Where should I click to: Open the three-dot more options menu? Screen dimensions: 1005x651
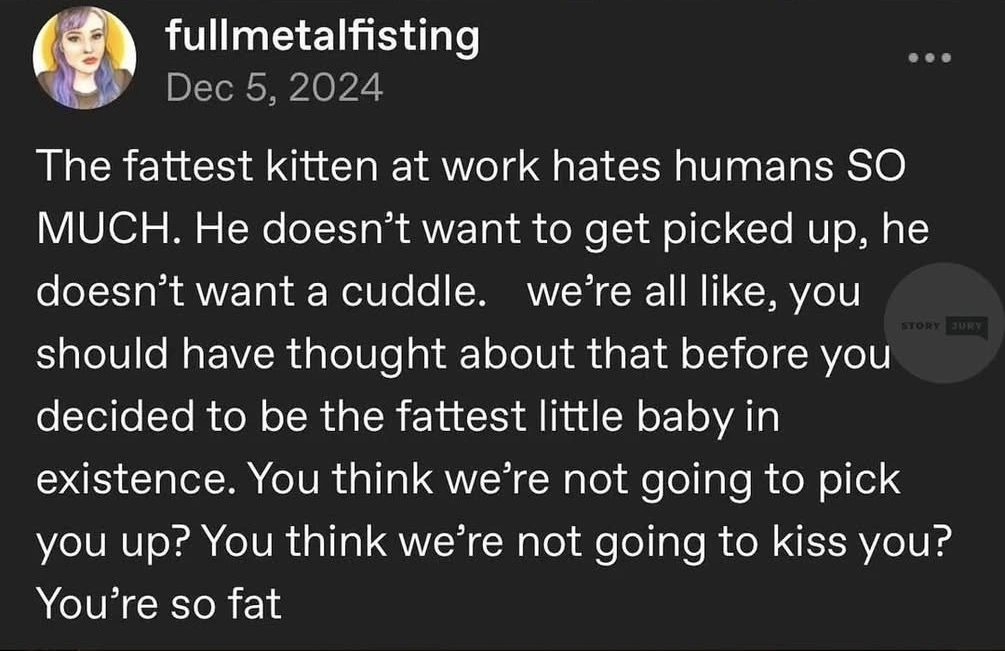point(928,59)
